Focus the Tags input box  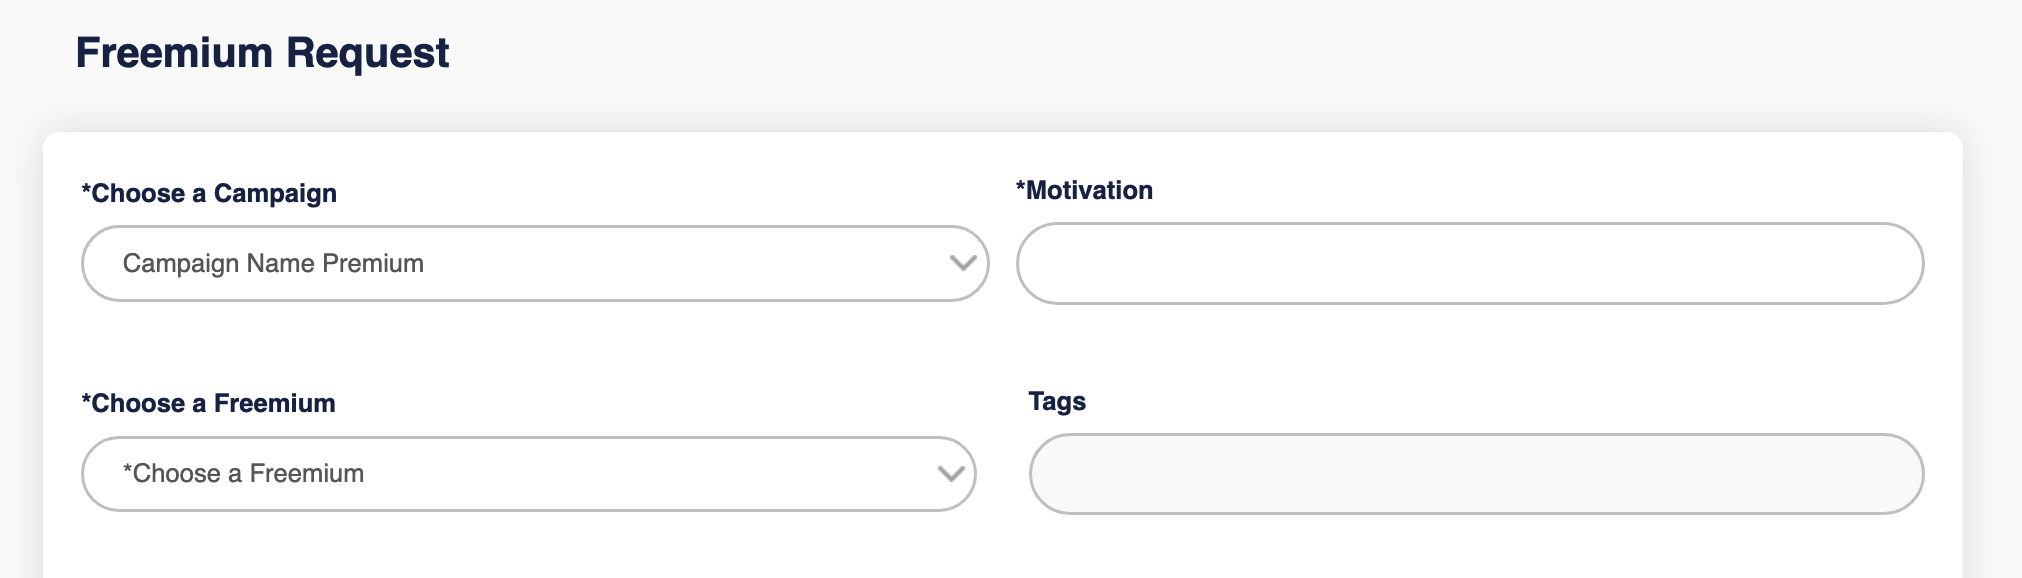[x=1475, y=473]
